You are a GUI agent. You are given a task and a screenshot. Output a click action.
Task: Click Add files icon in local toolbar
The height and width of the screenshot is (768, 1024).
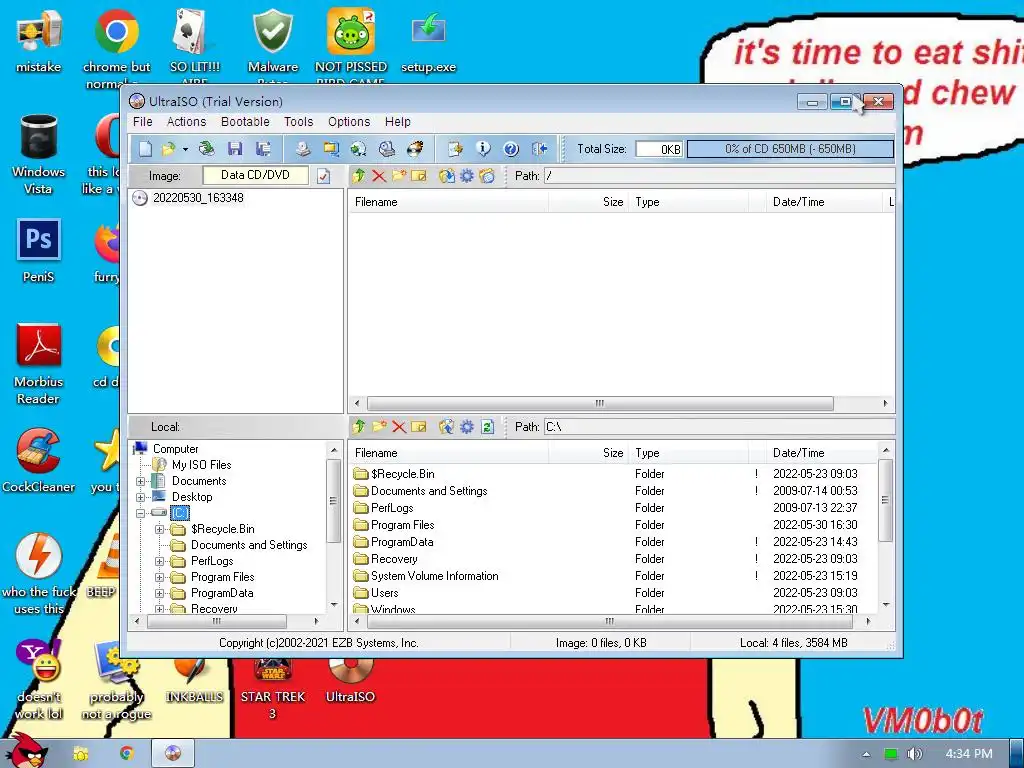(x=447, y=426)
